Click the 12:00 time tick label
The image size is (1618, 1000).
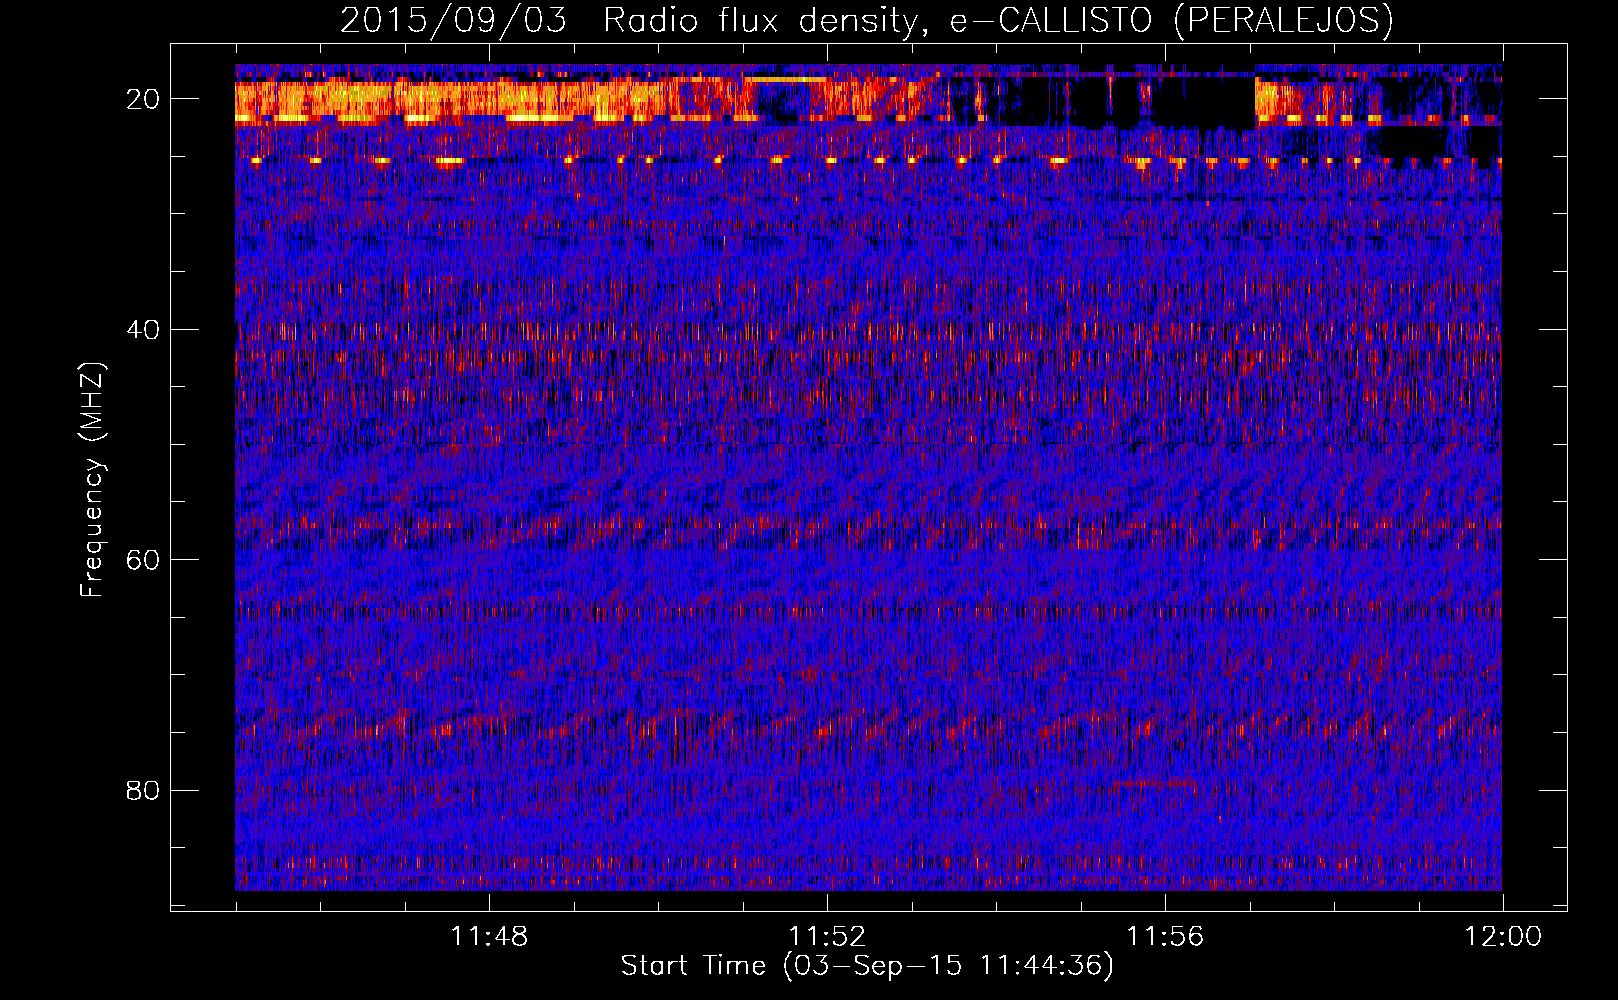coord(1503,937)
